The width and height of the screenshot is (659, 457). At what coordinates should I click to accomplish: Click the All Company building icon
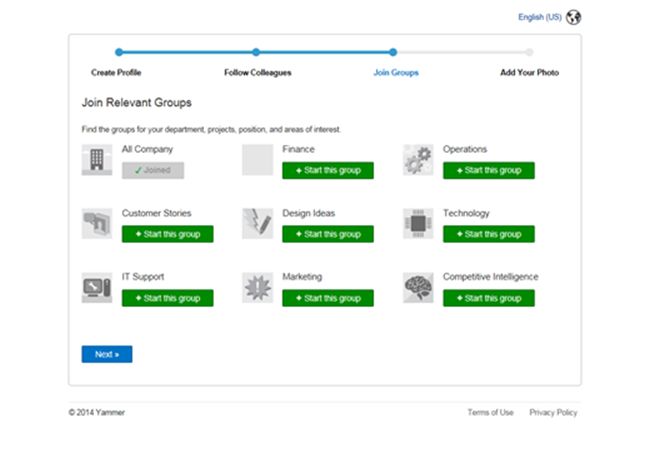coord(97,160)
